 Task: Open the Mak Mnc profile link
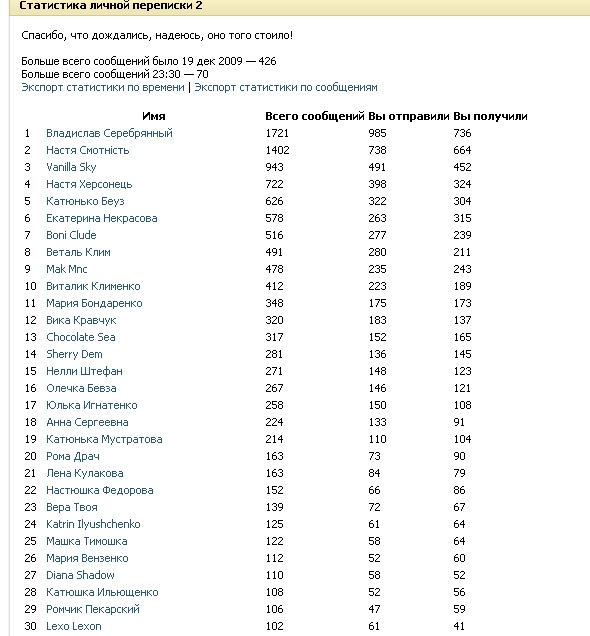[67, 269]
